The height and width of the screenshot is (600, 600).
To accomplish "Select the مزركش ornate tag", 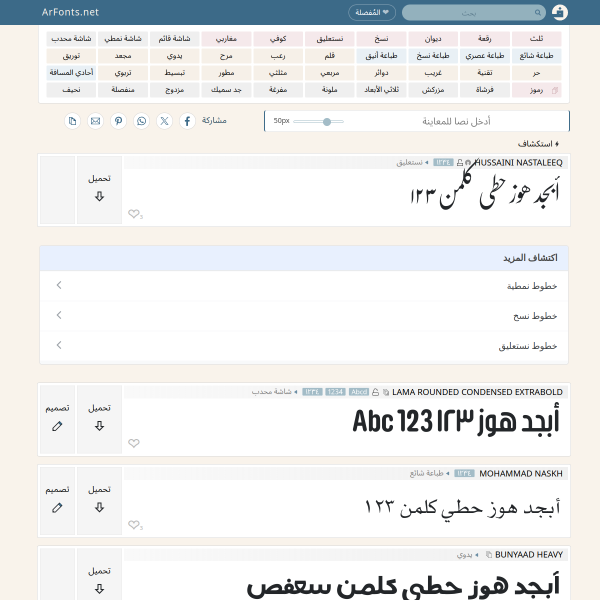I will tap(433, 90).
